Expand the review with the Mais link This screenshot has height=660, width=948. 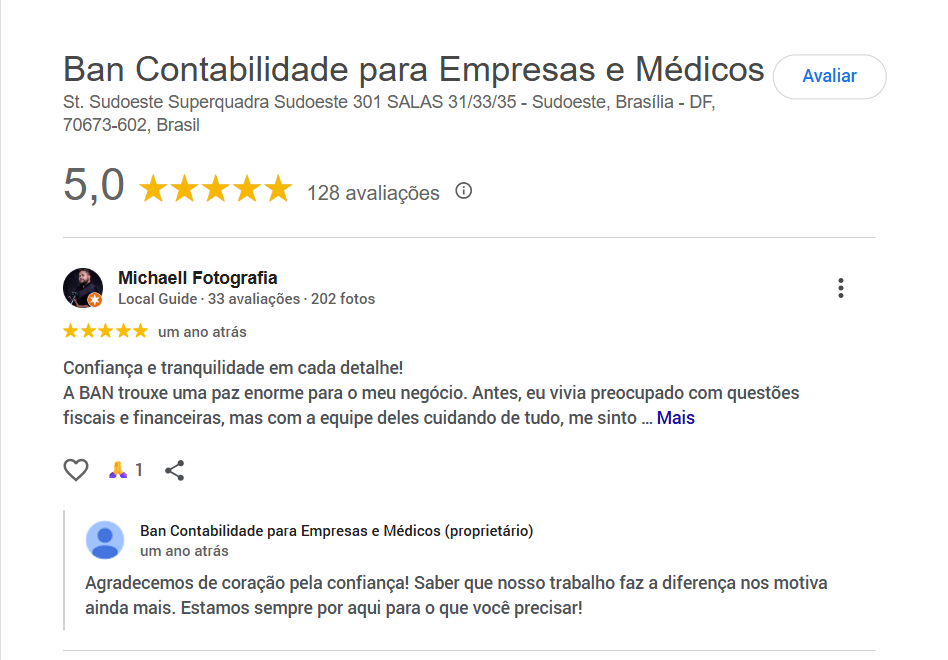(674, 417)
